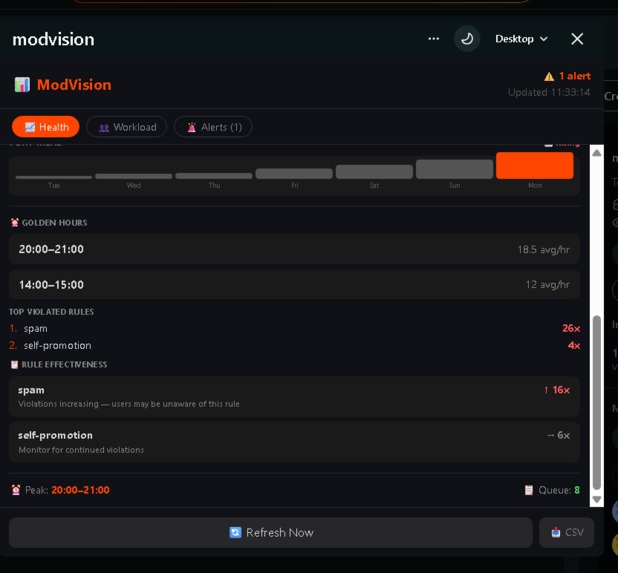618x573 pixels.
Task: Click the scrollbar up arrow
Action: click(597, 153)
